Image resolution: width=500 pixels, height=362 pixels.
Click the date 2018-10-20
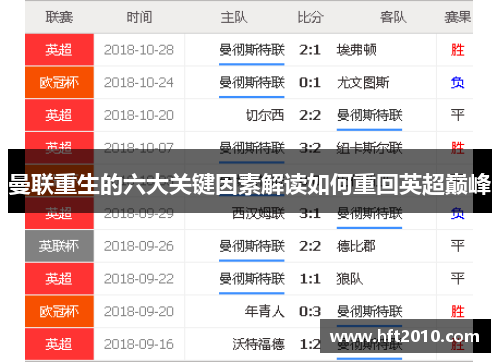139,115
